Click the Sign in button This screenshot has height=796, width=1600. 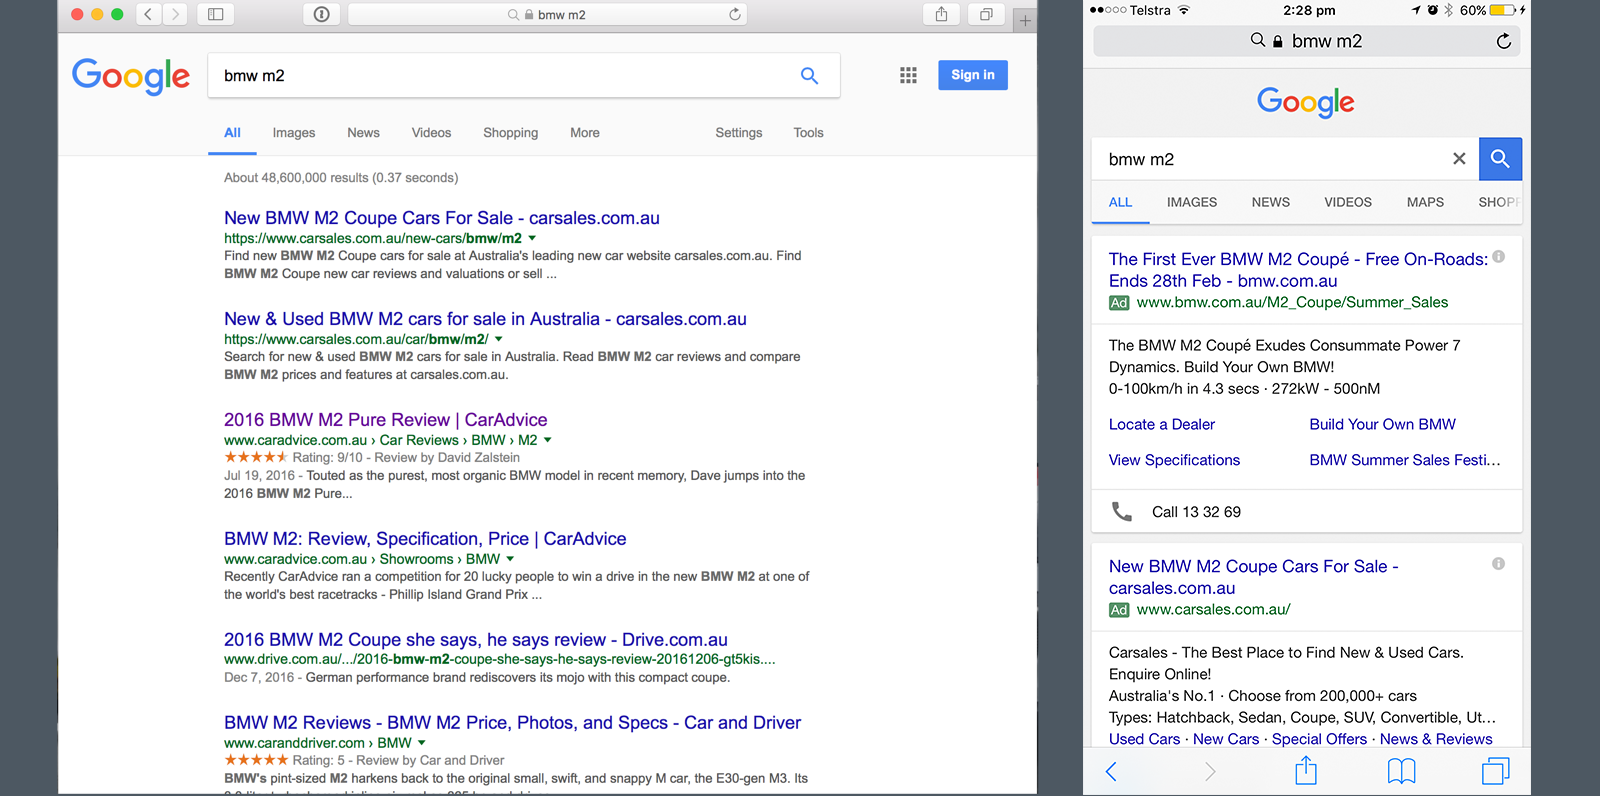click(973, 75)
